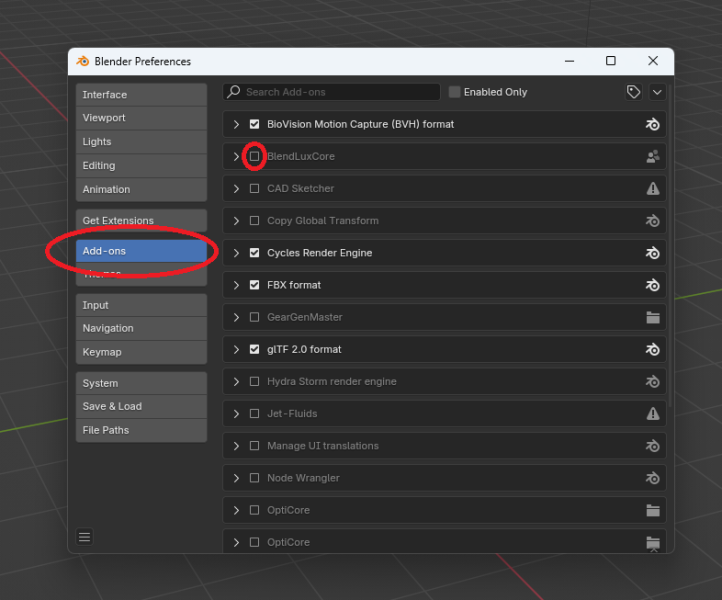This screenshot has height=600, width=722.
Task: Enable the GearGenMaster add-on
Action: point(254,317)
